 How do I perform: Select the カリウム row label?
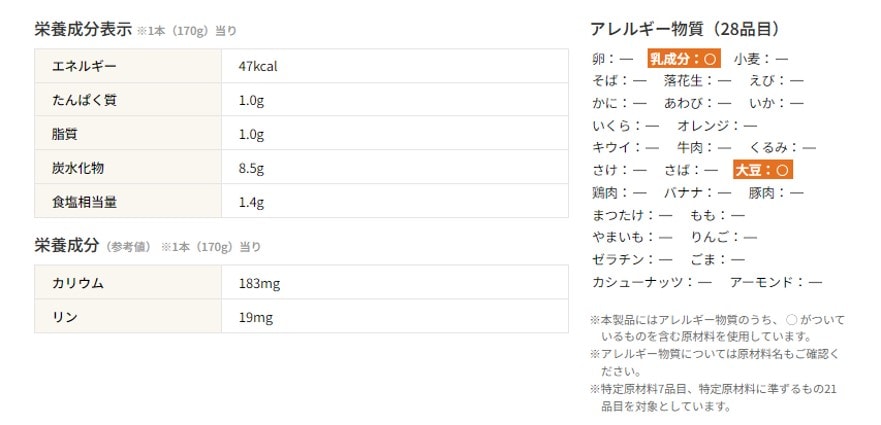(78, 283)
